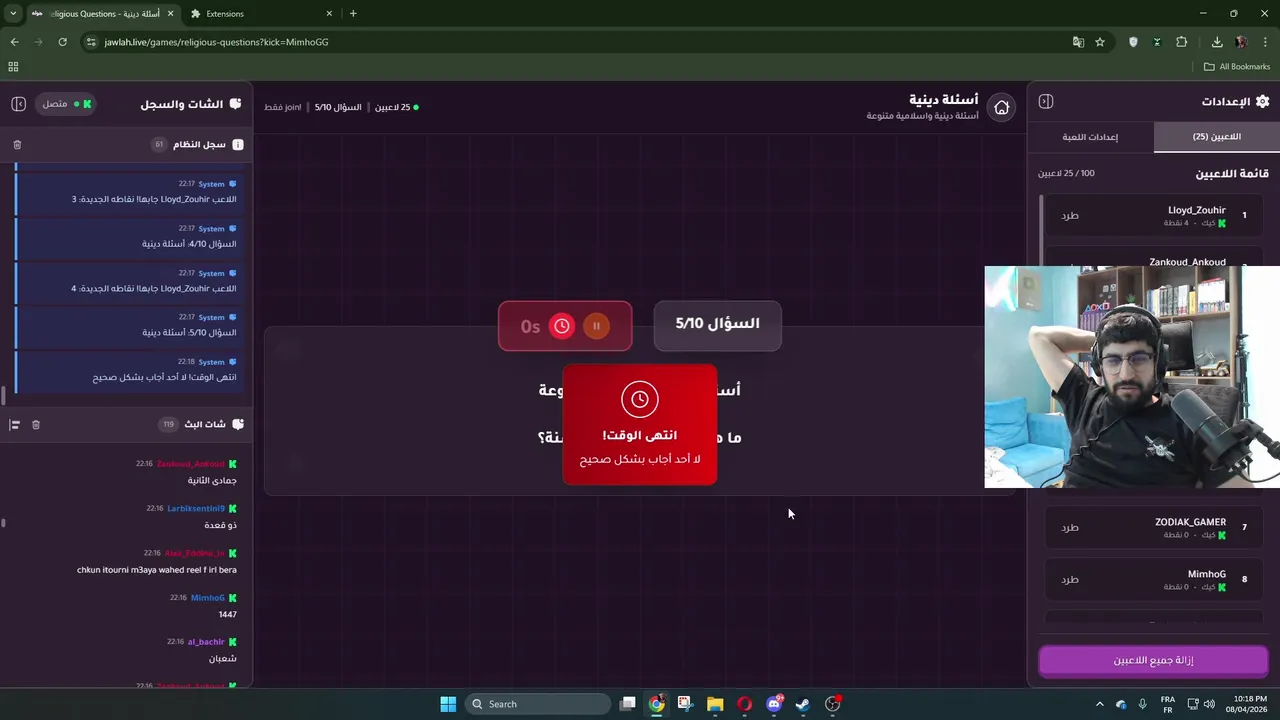Toggle stream chat layout icon
The image size is (1280, 720).
coord(15,425)
